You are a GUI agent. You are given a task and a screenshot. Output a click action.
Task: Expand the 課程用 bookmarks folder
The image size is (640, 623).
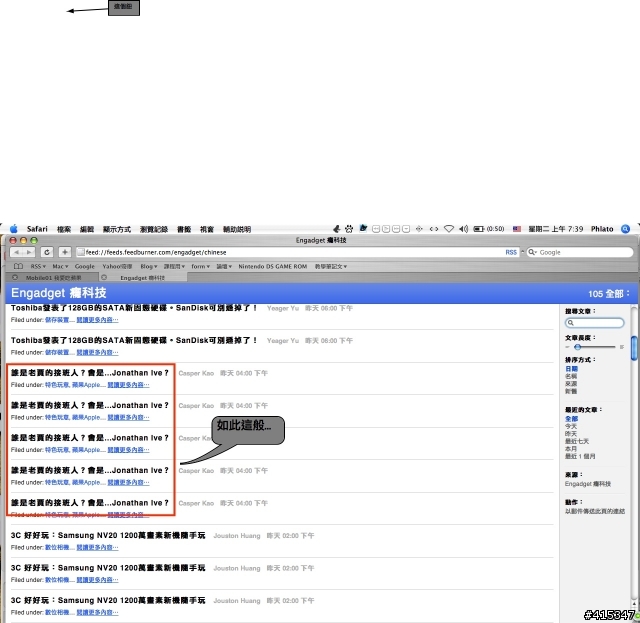[174, 266]
